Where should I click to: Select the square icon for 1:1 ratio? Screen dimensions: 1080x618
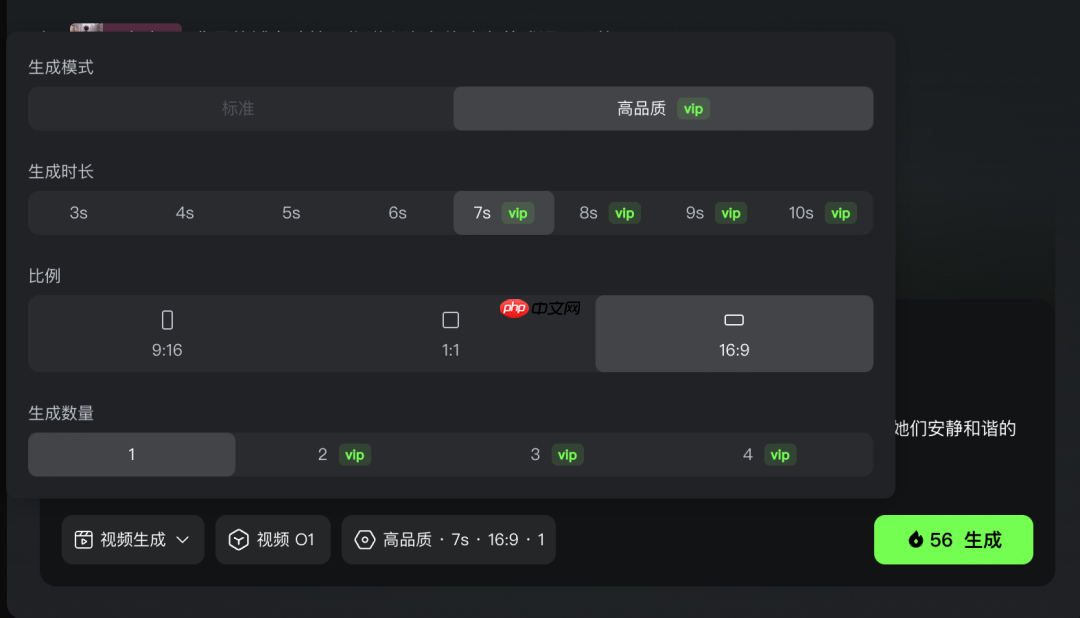click(x=450, y=320)
